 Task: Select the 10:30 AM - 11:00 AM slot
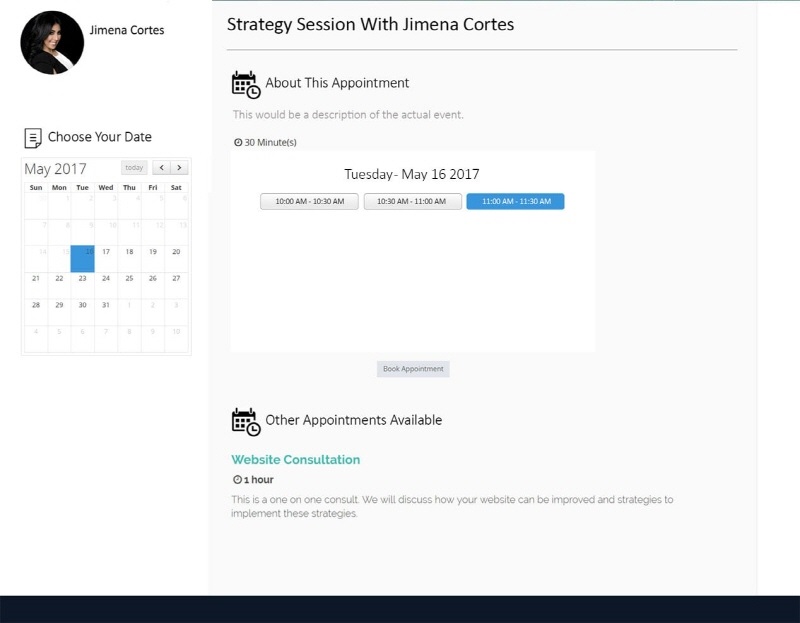412,202
